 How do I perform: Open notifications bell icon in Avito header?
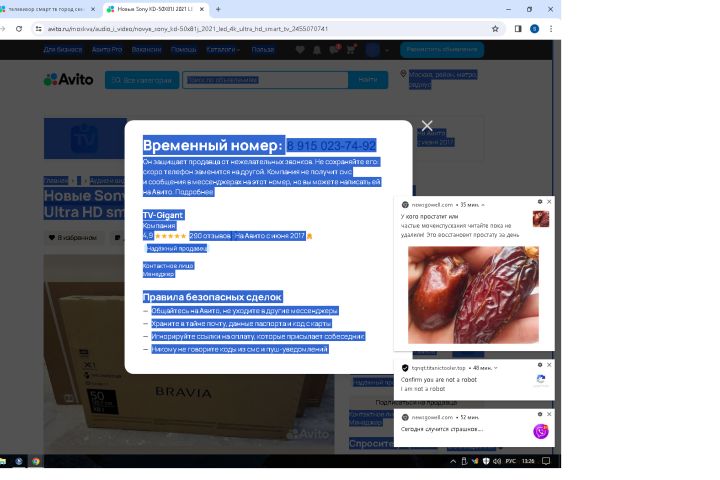coord(317,50)
